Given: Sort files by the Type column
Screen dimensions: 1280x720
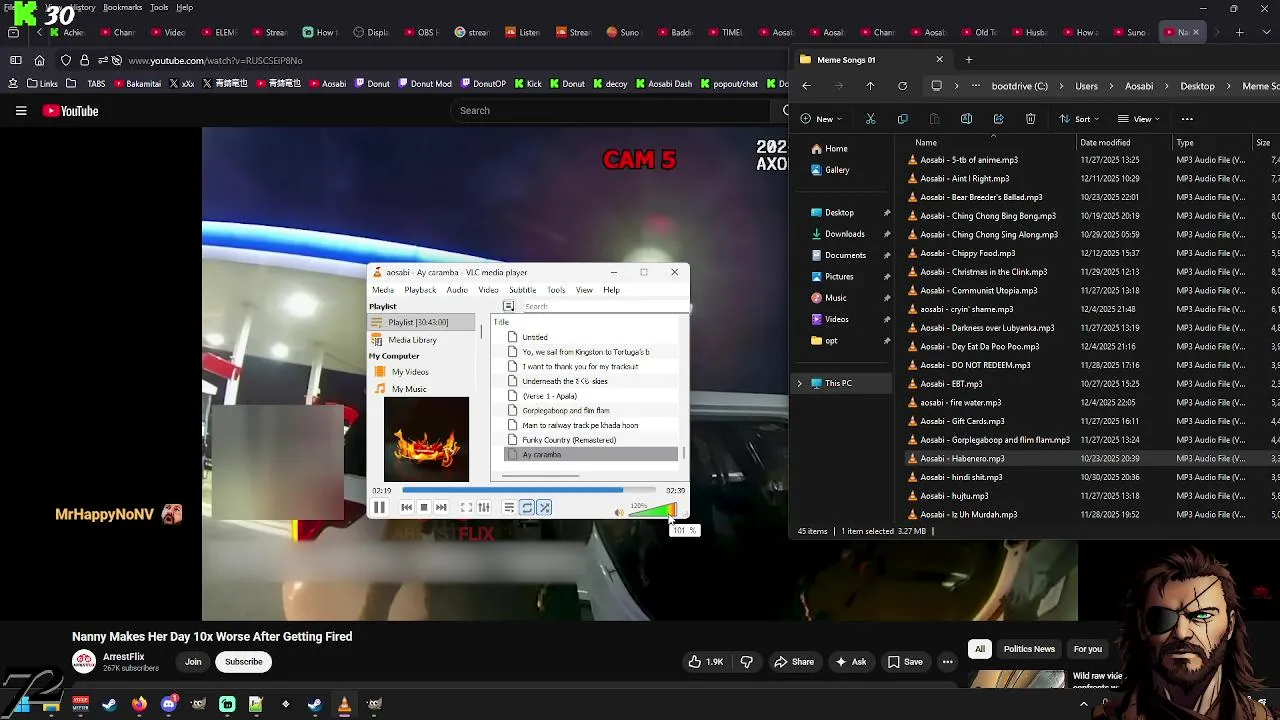Looking at the screenshot, I should pos(1185,143).
